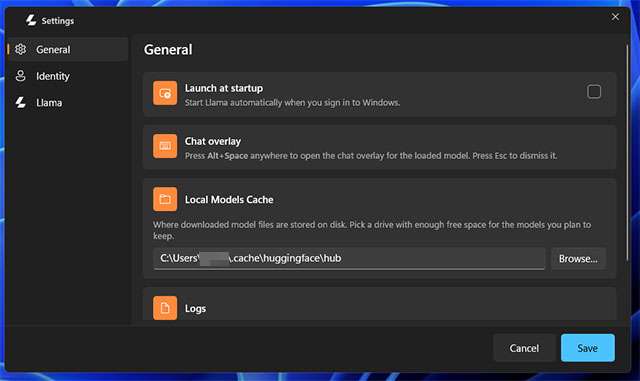Click the 'Start Llama automatically' description

coord(292,102)
